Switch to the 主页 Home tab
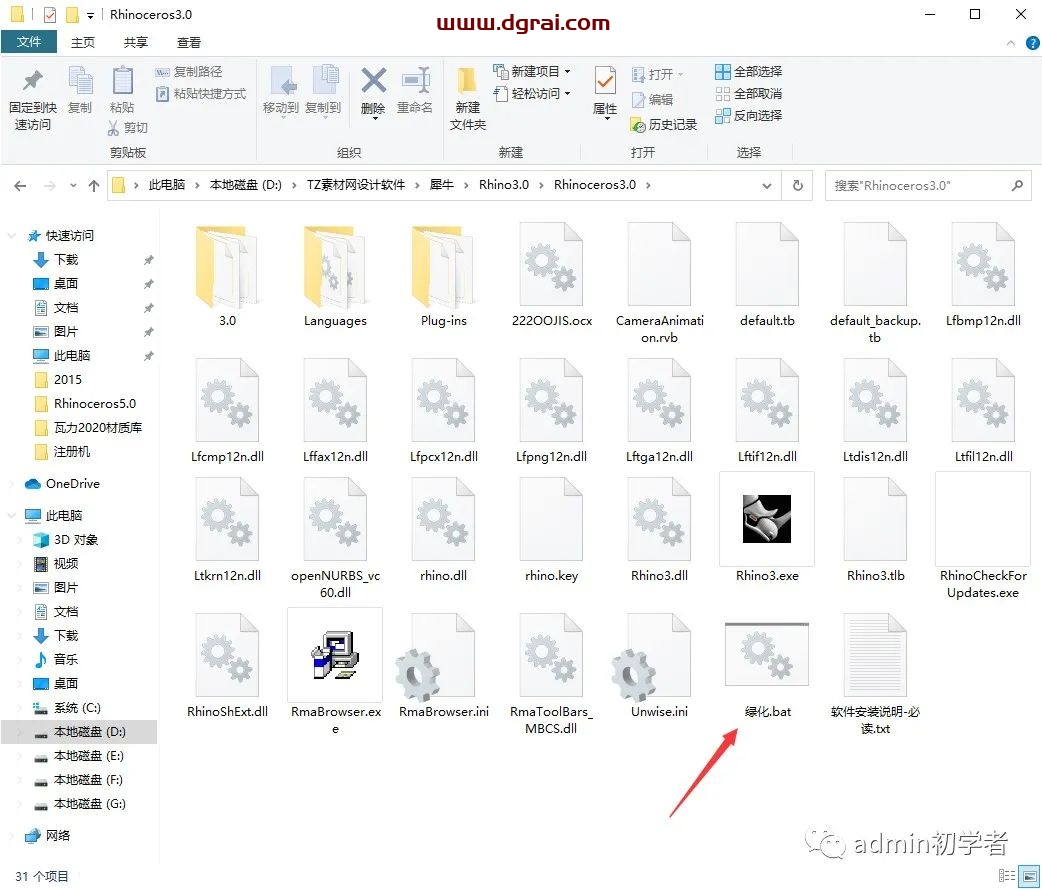Image resolution: width=1042 pixels, height=889 pixels. tap(83, 43)
